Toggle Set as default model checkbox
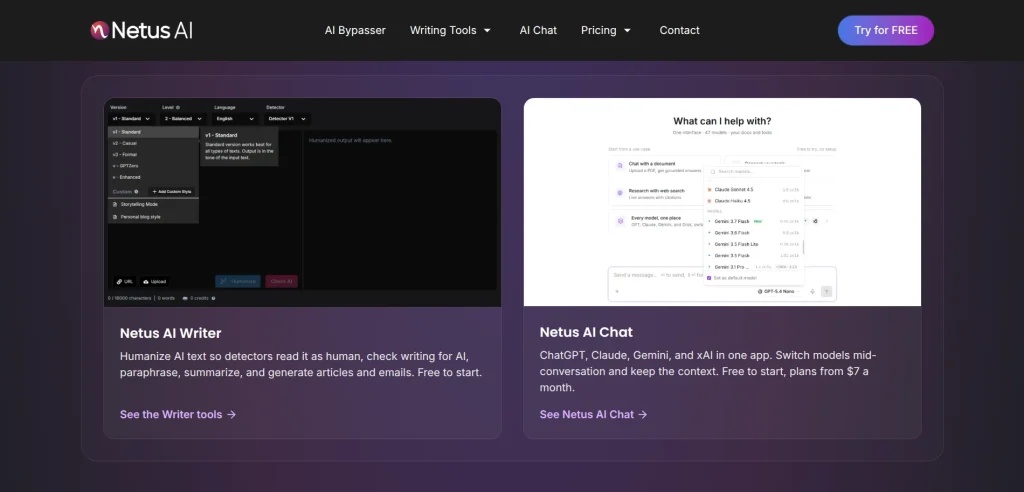1024x492 pixels. (709, 278)
